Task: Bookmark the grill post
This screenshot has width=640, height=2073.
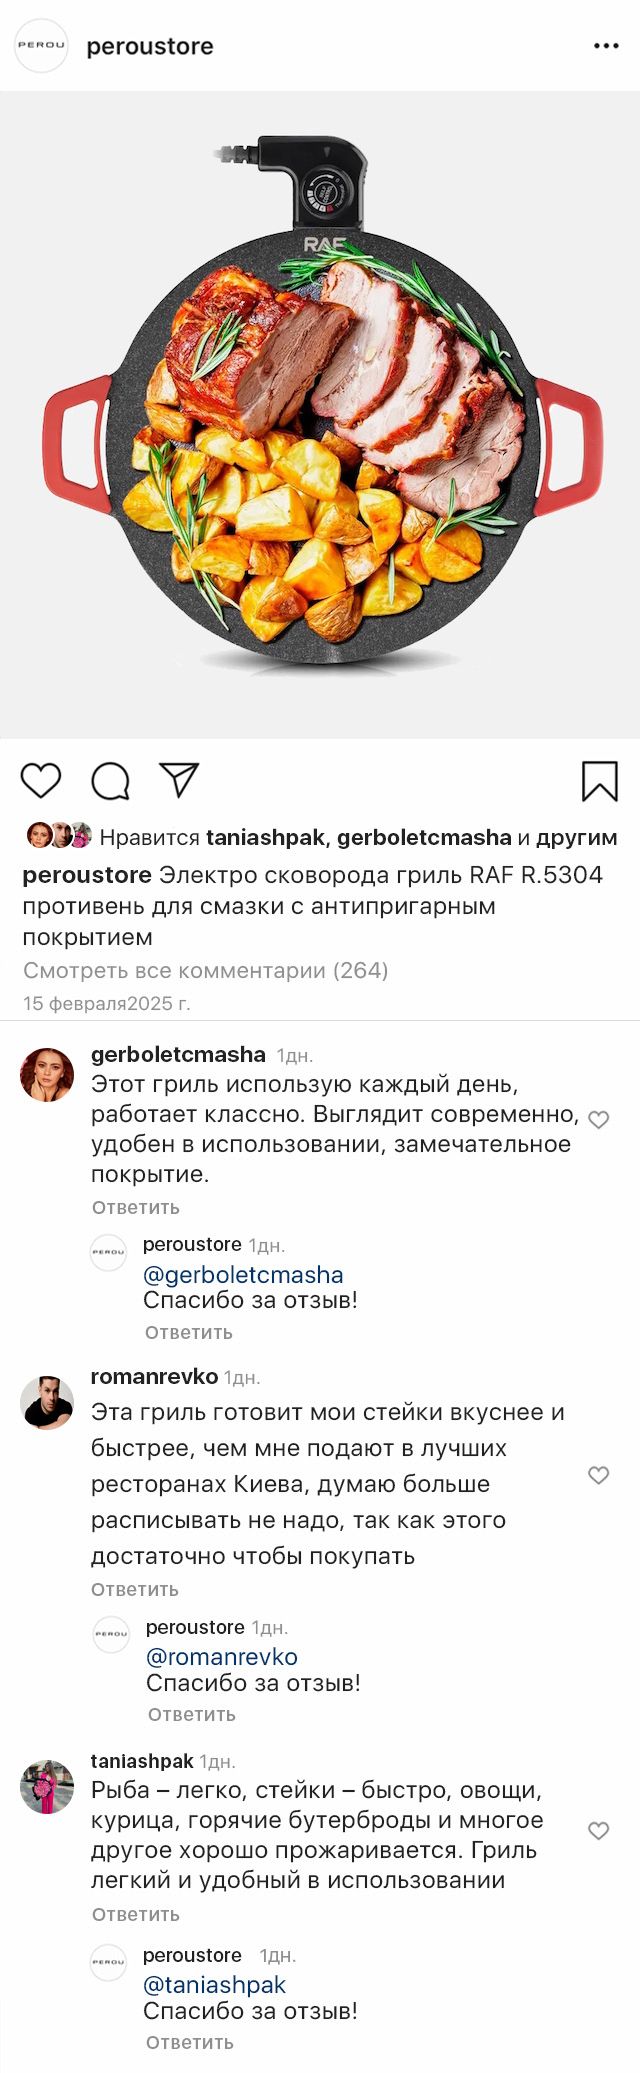Action: pyautogui.click(x=600, y=781)
